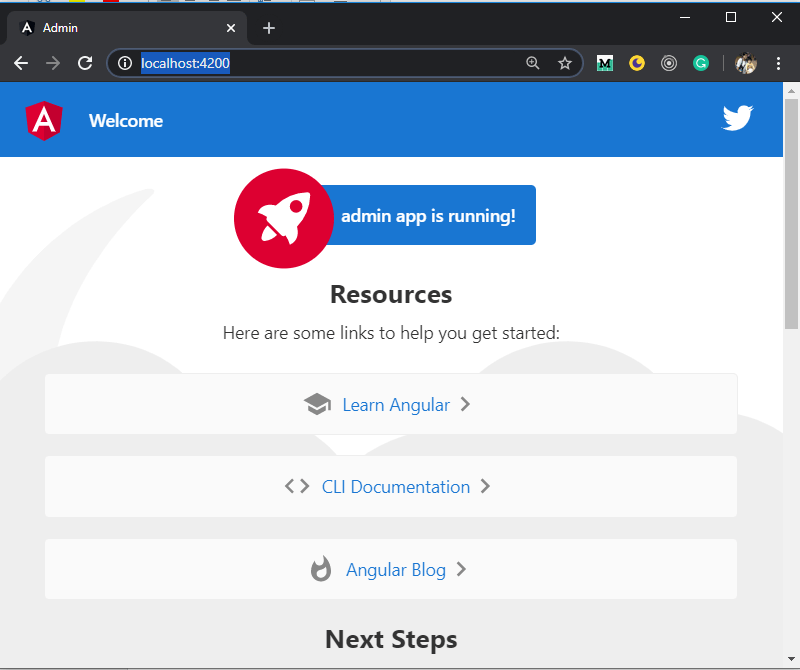Image resolution: width=800 pixels, height=670 pixels.
Task: Open the Twitter bird icon link
Action: coord(737,119)
